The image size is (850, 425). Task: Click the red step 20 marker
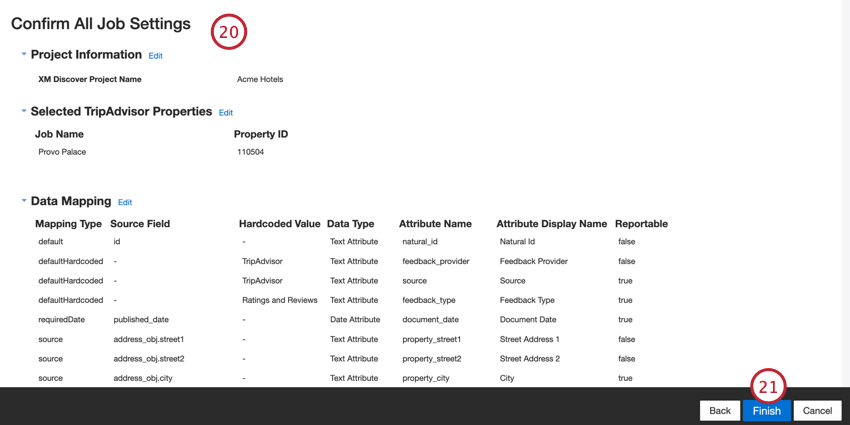point(229,32)
